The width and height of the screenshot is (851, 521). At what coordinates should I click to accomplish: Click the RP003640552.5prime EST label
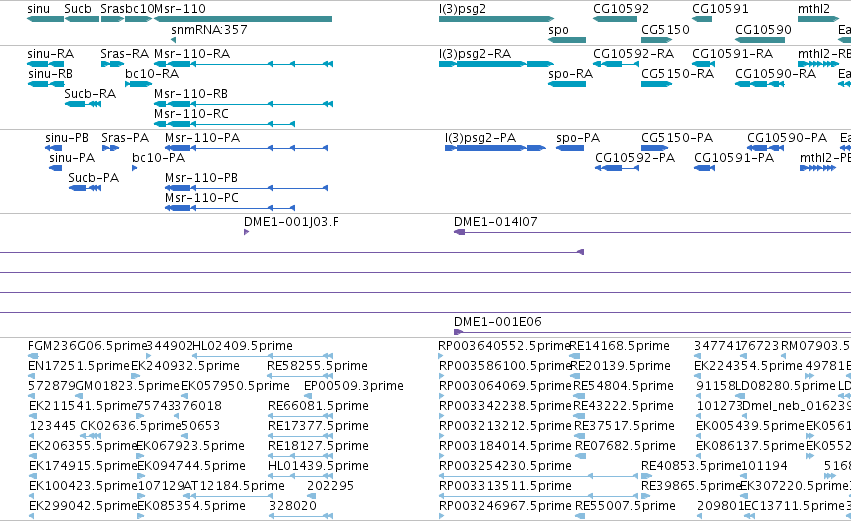504,346
